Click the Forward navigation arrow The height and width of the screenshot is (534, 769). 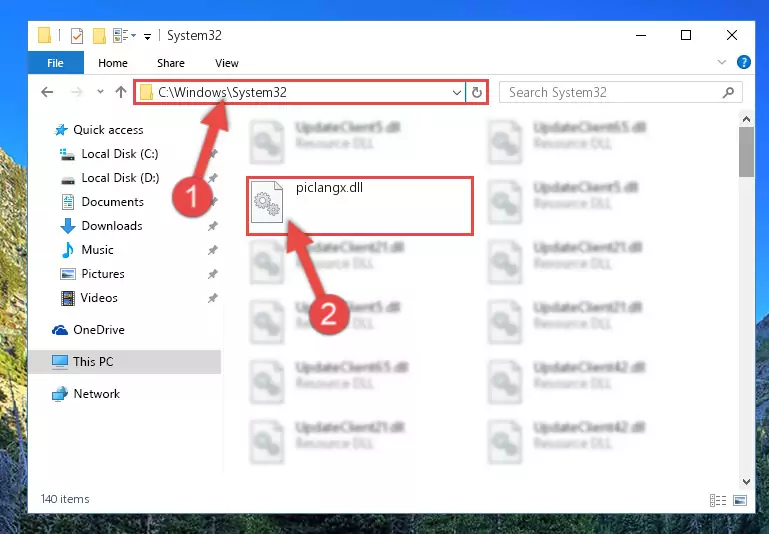click(77, 92)
